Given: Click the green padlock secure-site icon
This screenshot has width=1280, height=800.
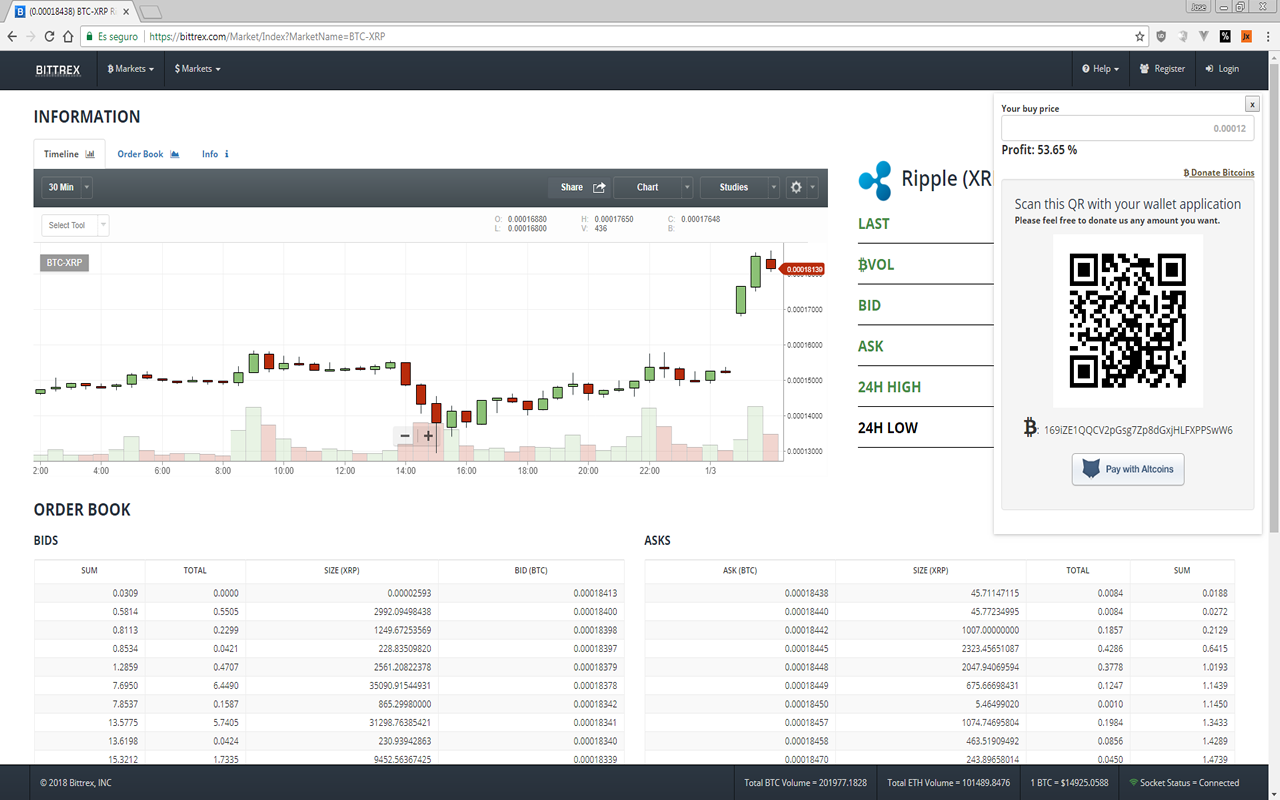Looking at the screenshot, I should [89, 36].
